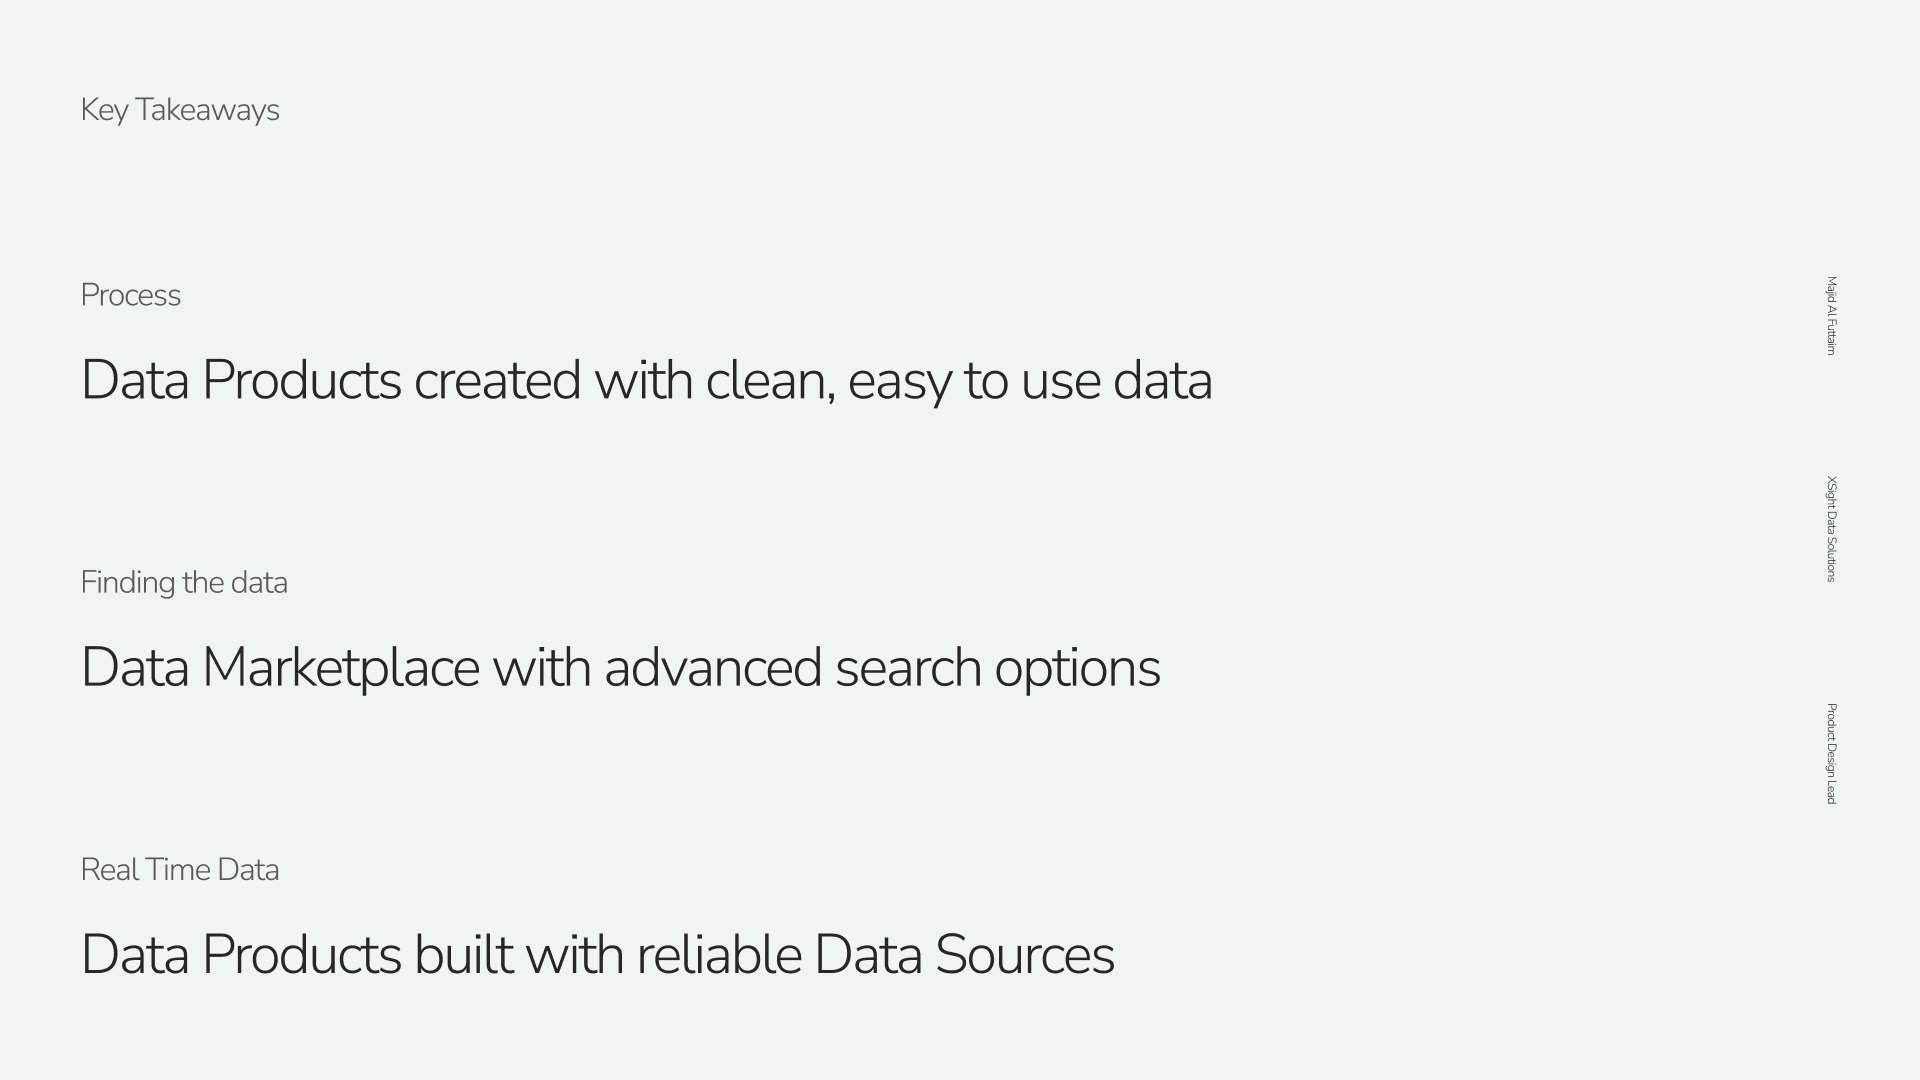Click the word "search" in Marketplace heading
The image size is (1920, 1080).
908,668
